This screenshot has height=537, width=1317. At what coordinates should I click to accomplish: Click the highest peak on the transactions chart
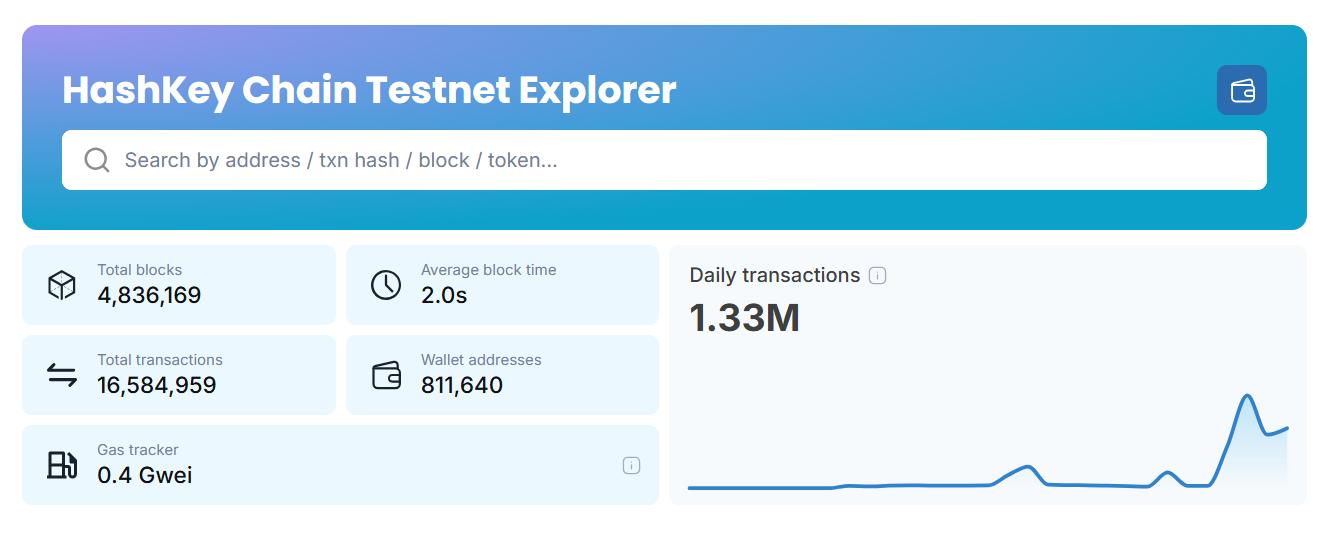point(1247,397)
